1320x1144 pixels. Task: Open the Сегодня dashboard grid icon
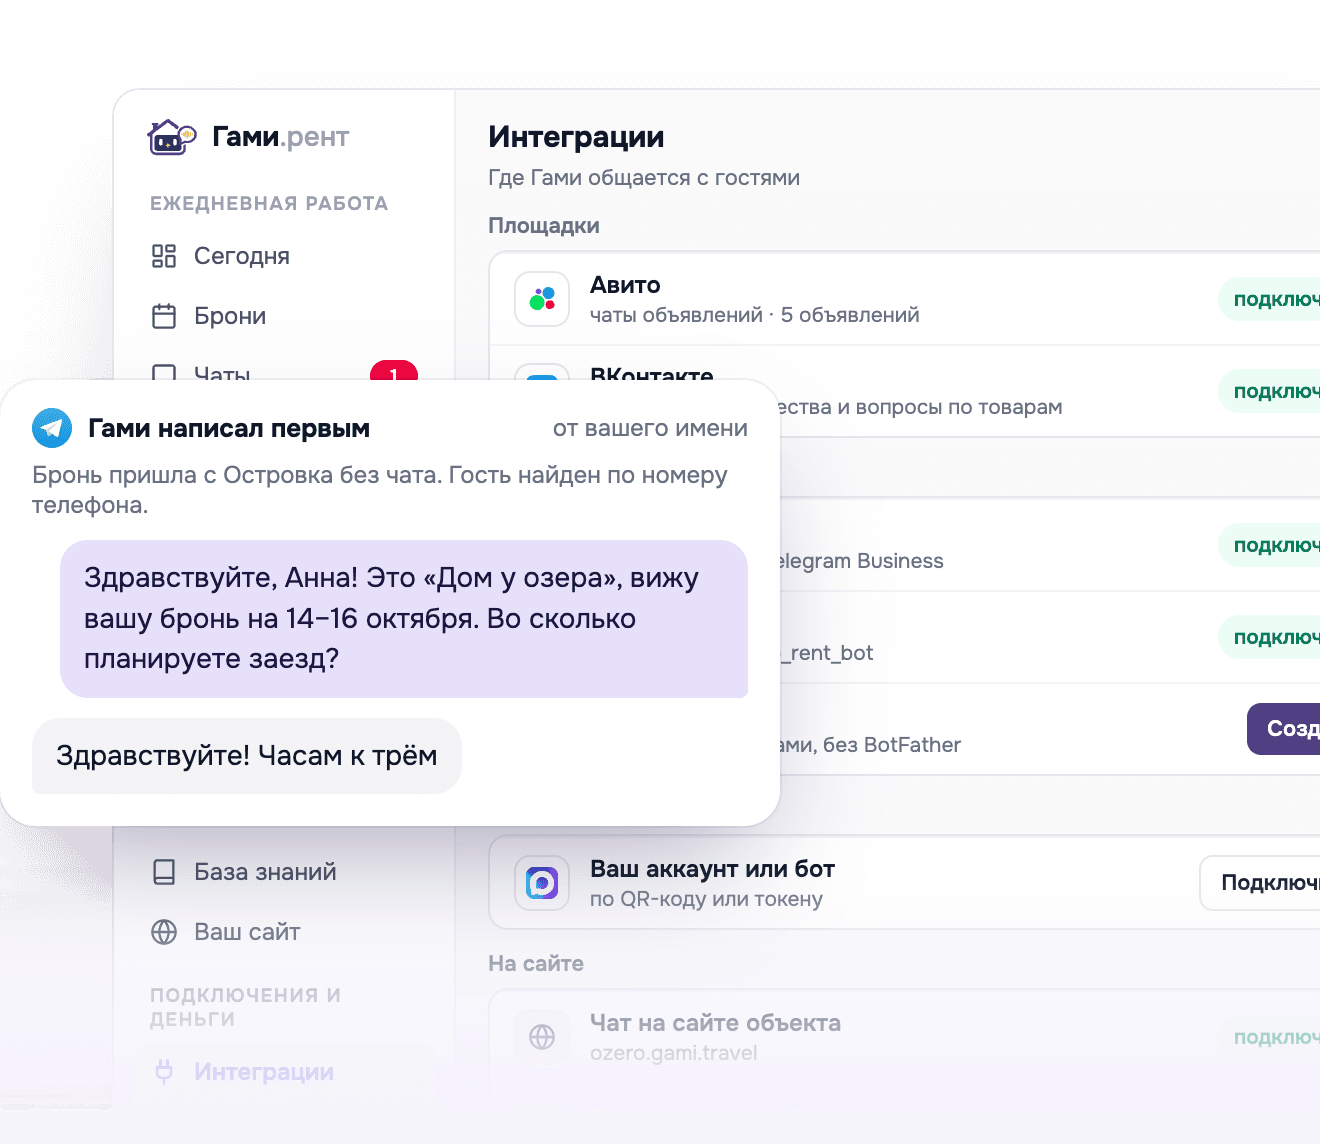(164, 256)
